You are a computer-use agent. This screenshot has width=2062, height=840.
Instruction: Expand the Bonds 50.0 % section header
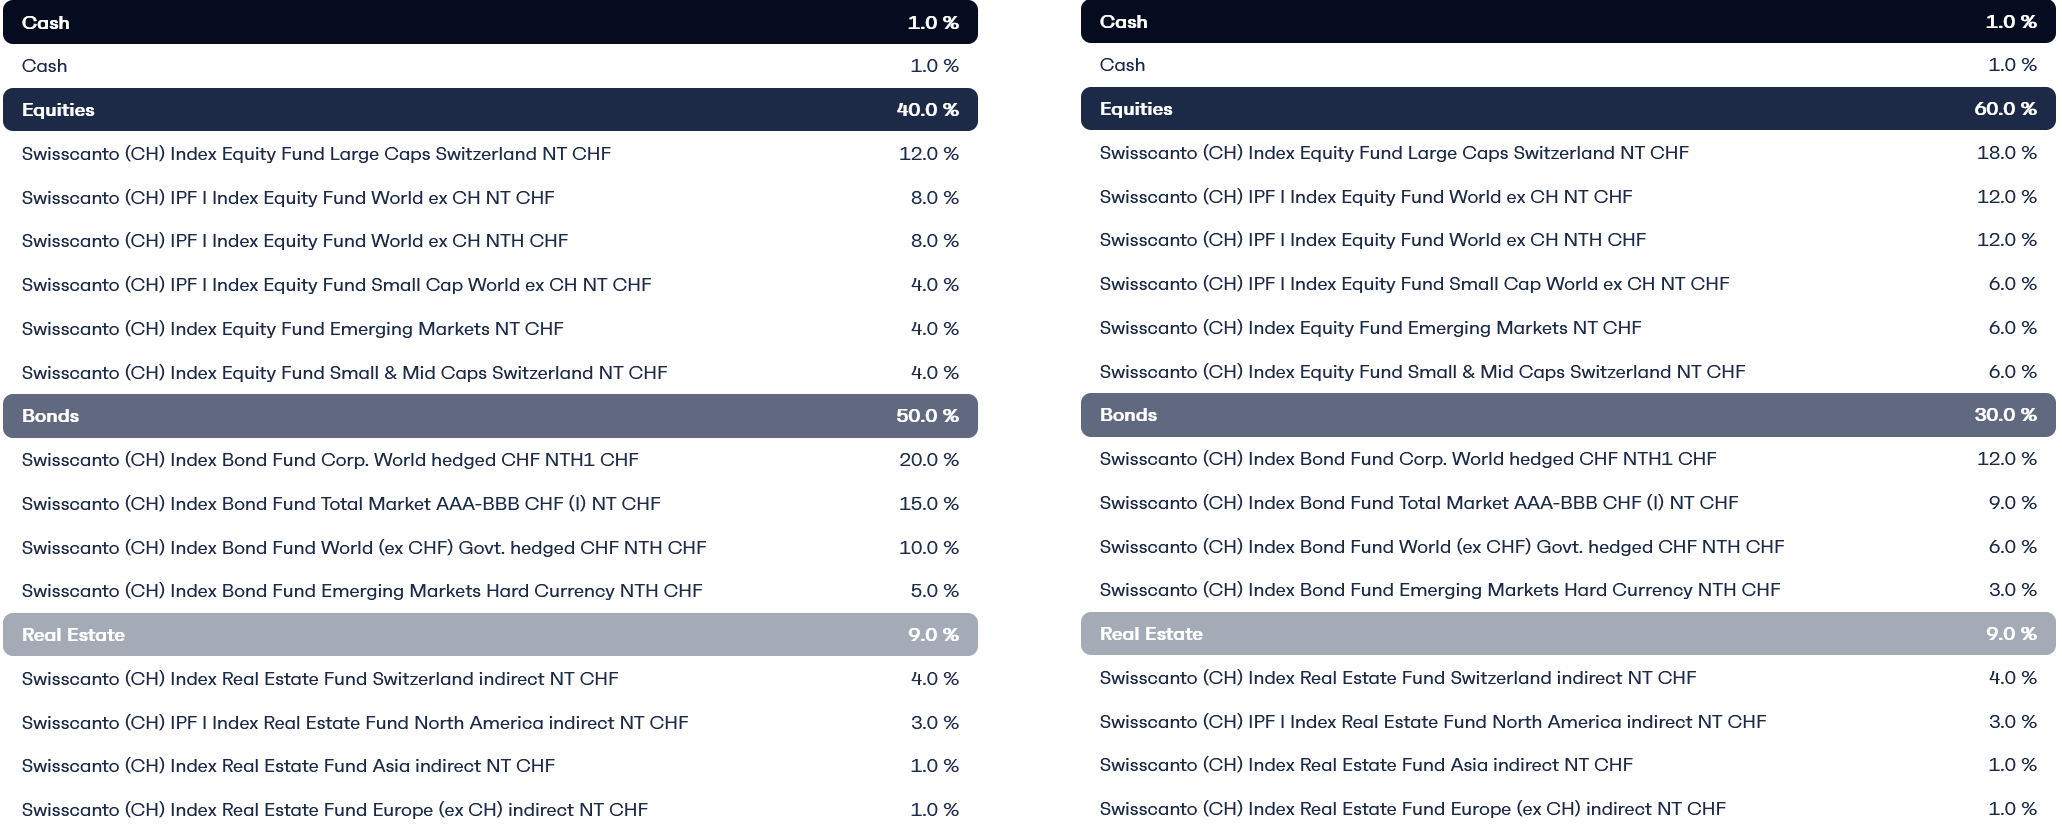[x=490, y=416]
